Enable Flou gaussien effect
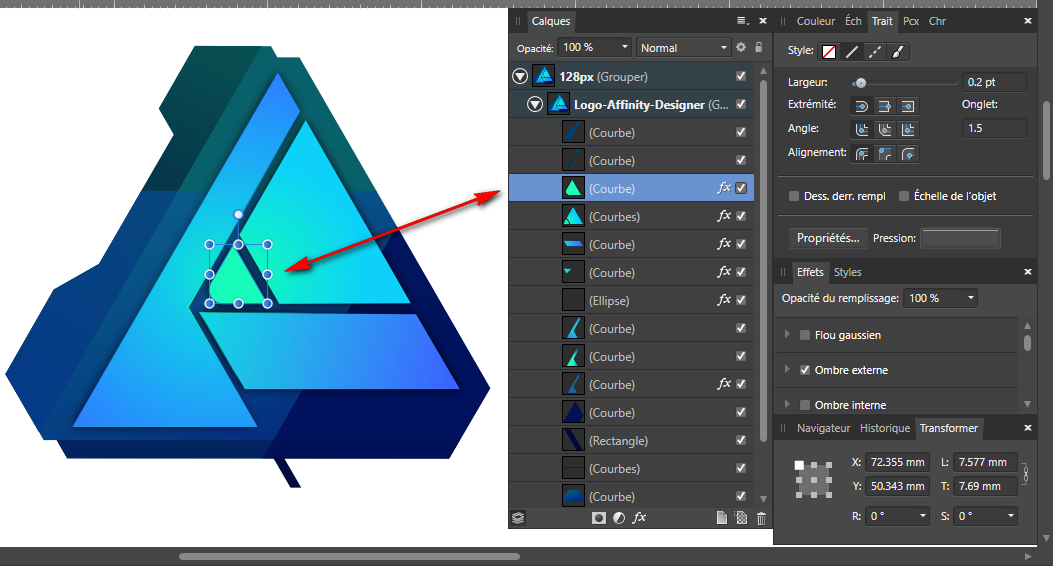Screen dimensions: 1053x566 (805, 335)
